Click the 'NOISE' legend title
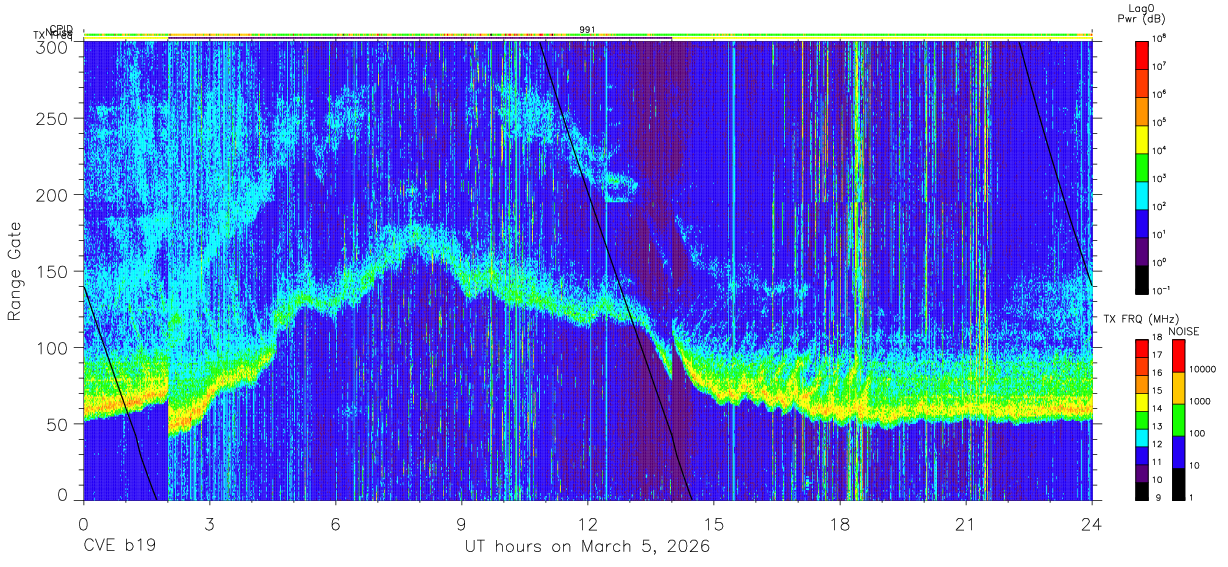Viewport: 1228px width, 567px height. tap(1183, 330)
